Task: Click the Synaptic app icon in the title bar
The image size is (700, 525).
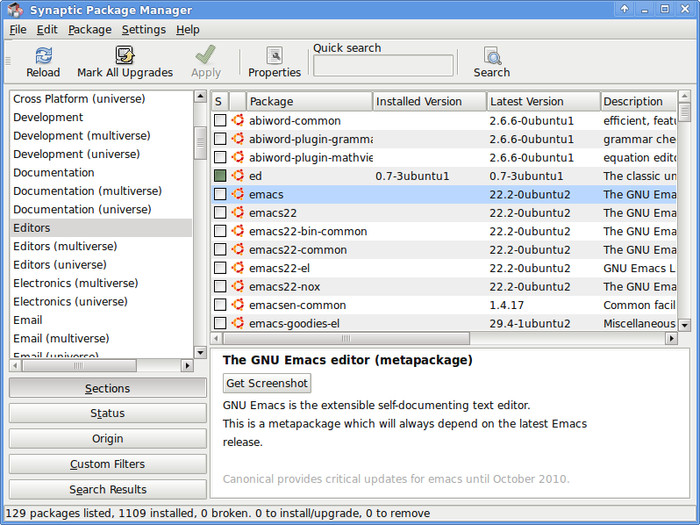Action: click(x=15, y=9)
